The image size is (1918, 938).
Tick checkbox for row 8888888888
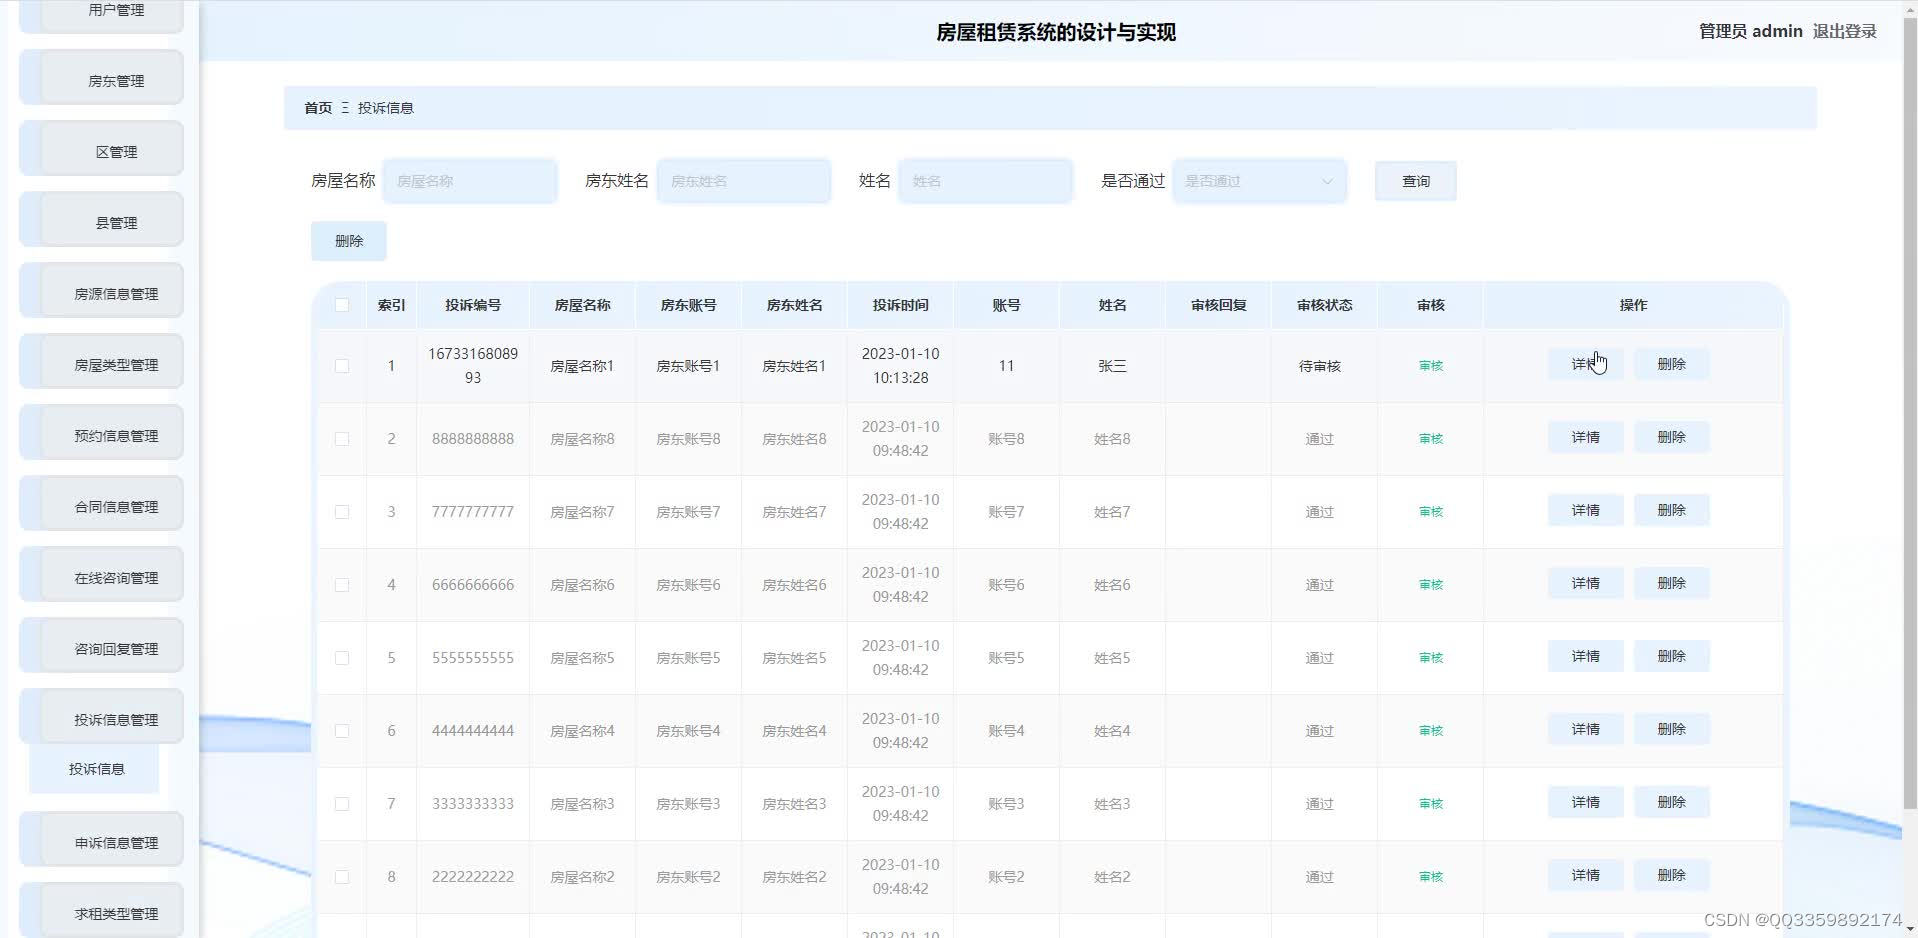click(342, 439)
